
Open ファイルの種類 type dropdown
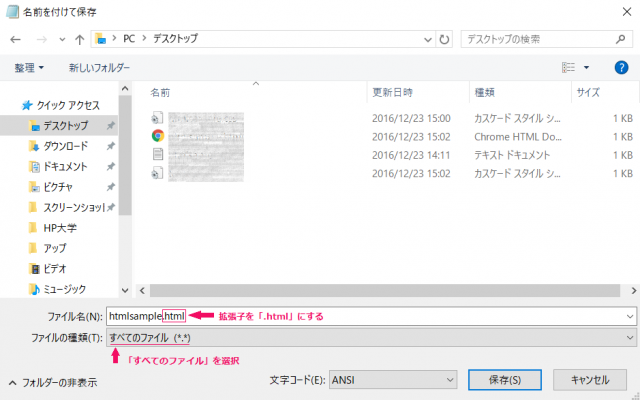pos(371,338)
